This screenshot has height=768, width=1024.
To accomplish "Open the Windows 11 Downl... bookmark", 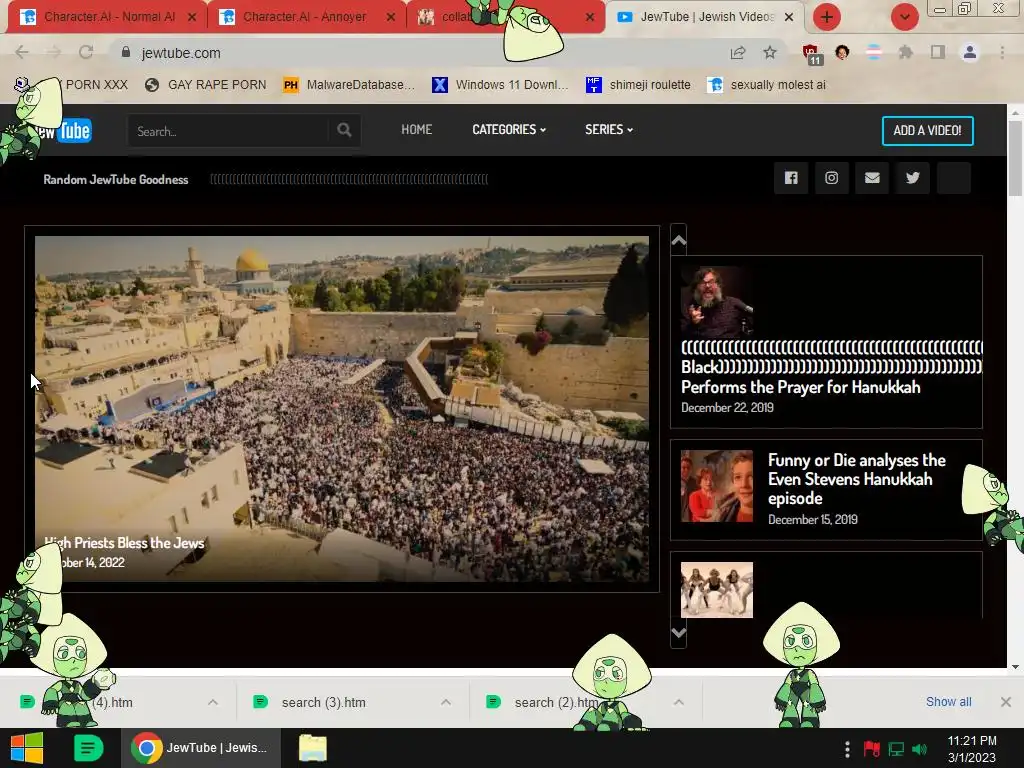I will coord(500,85).
